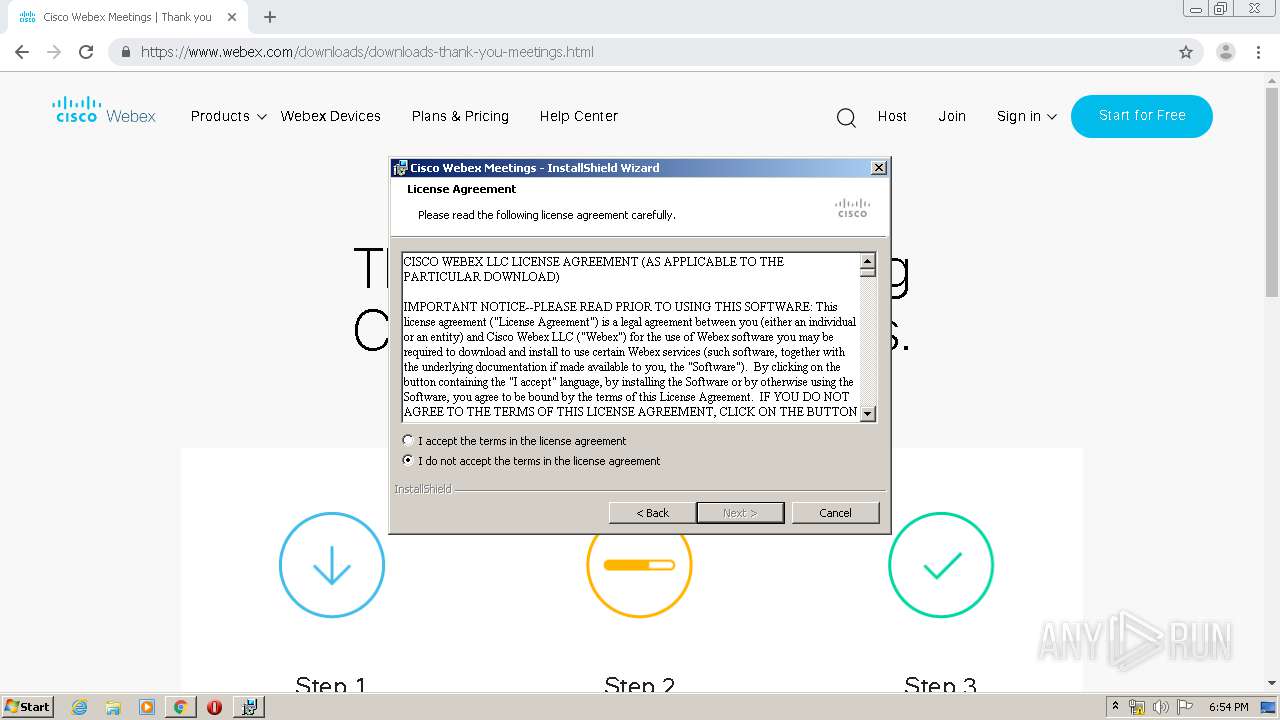Open Internet Explorer from the taskbar
The height and width of the screenshot is (720, 1280).
click(80, 707)
